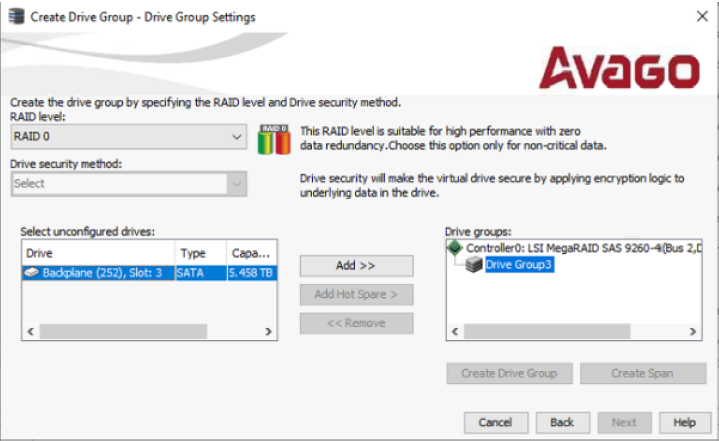Select Backplane (252), Slot: 3 drive row

pos(149,273)
